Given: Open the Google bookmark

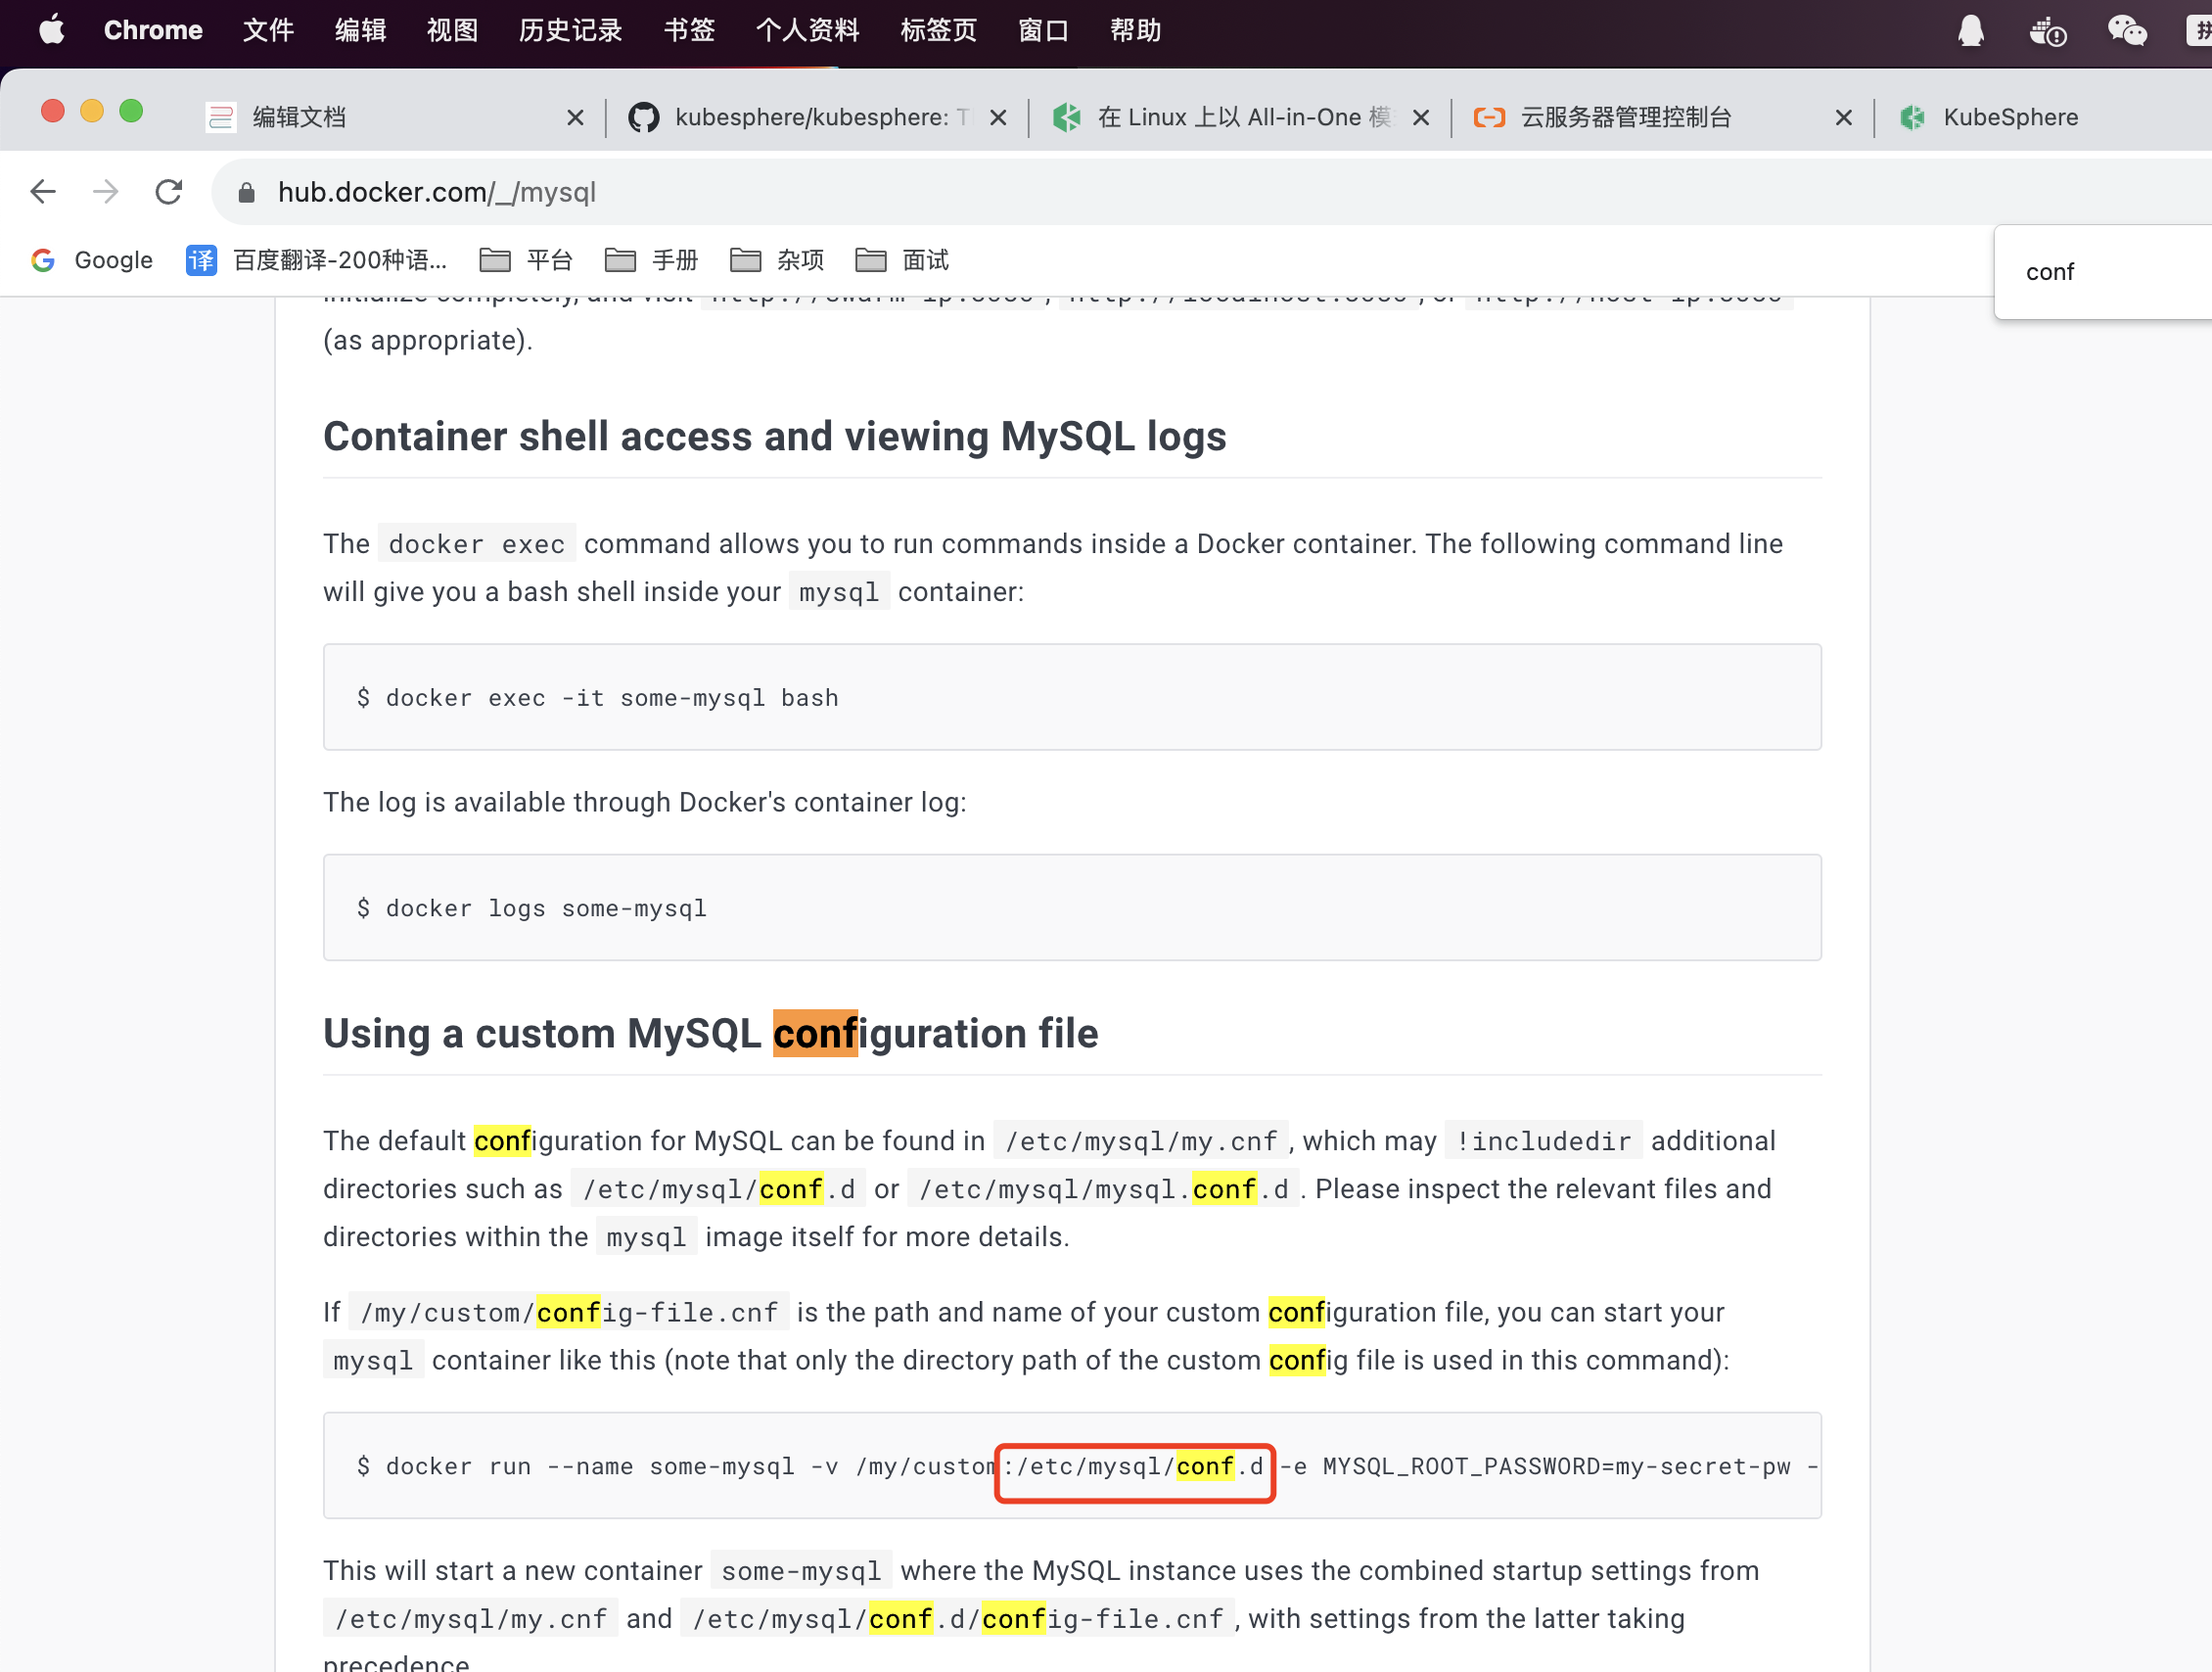Looking at the screenshot, I should pyautogui.click(x=91, y=260).
